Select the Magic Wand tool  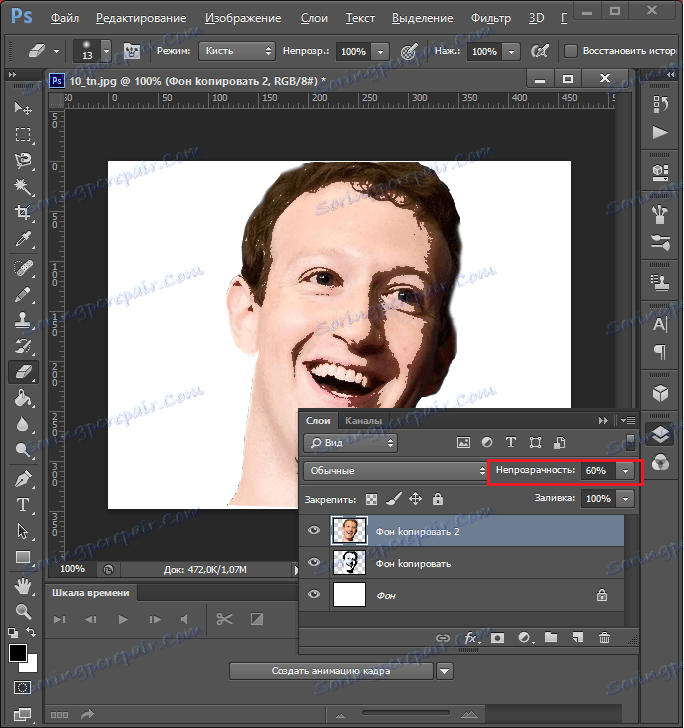23,187
